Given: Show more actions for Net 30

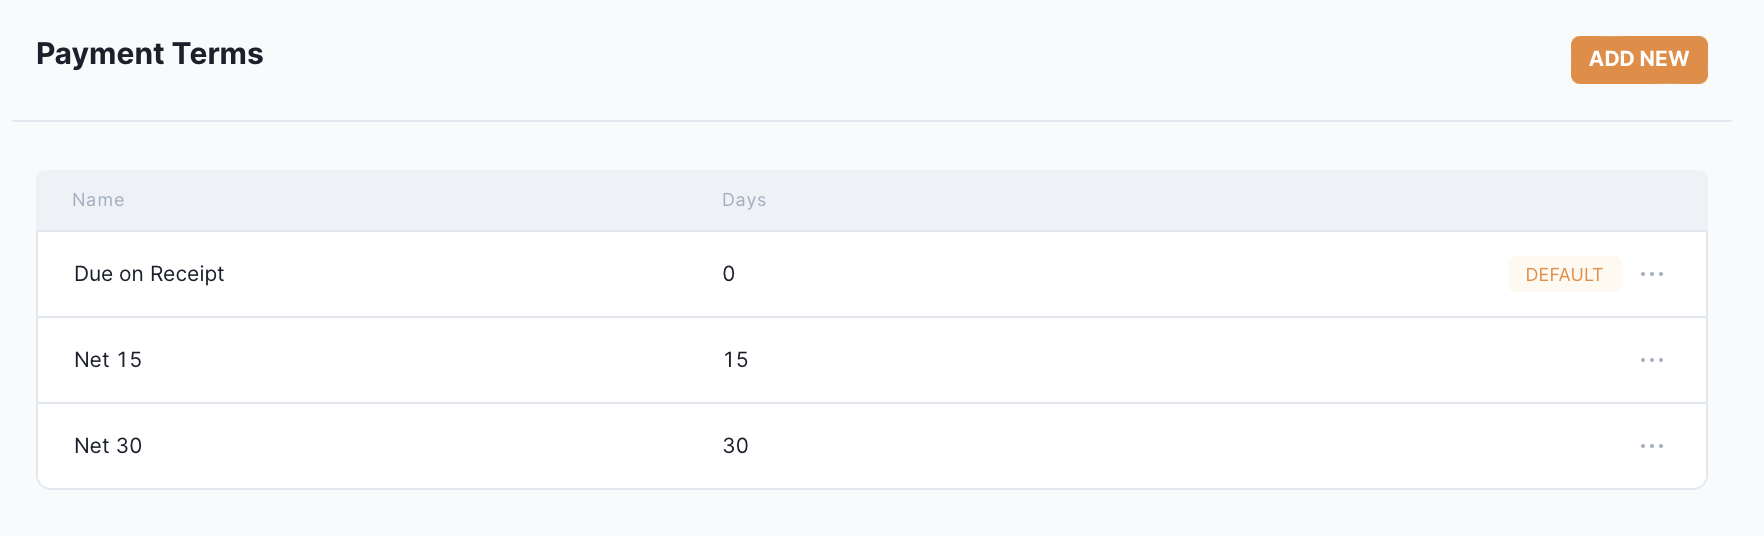Looking at the screenshot, I should (1651, 446).
